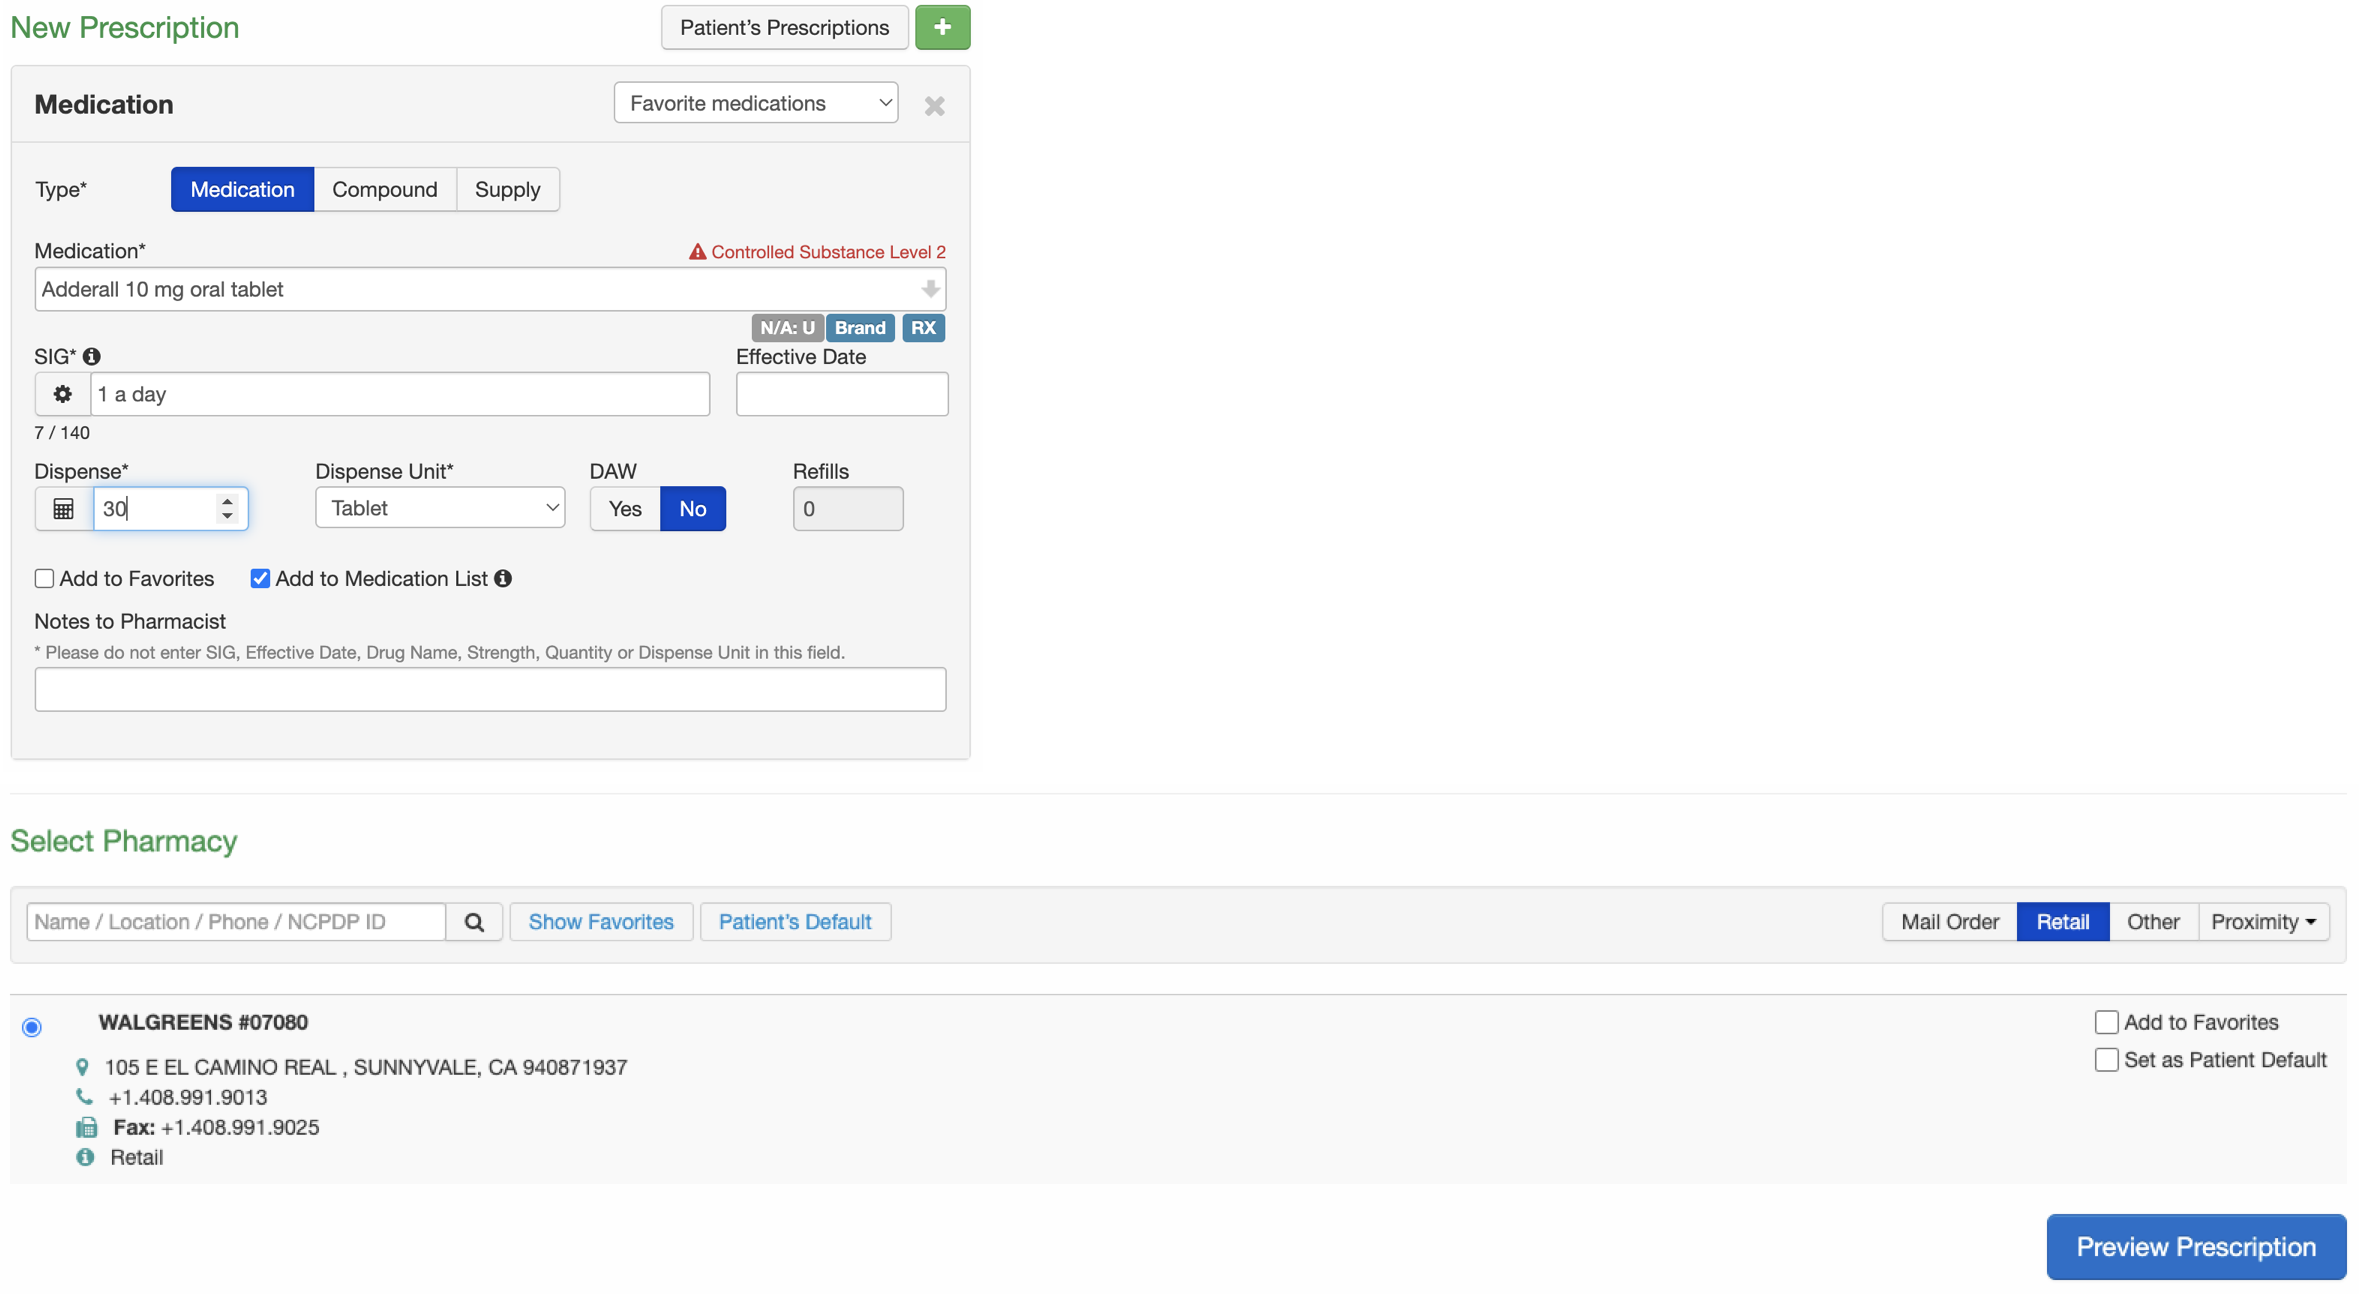This screenshot has height=1294, width=2368.
Task: Click the Walgreens address 105 E El Camino Real
Action: (366, 1067)
